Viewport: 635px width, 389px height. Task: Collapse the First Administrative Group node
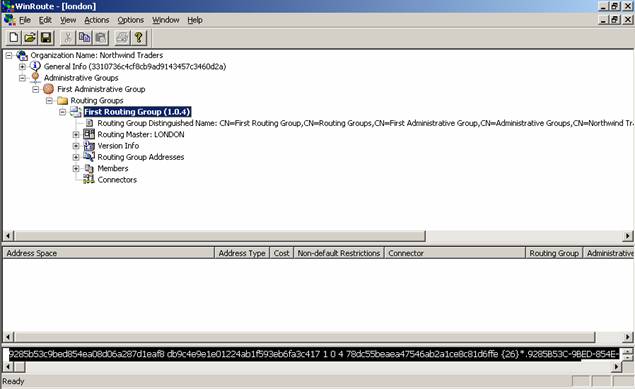point(36,89)
